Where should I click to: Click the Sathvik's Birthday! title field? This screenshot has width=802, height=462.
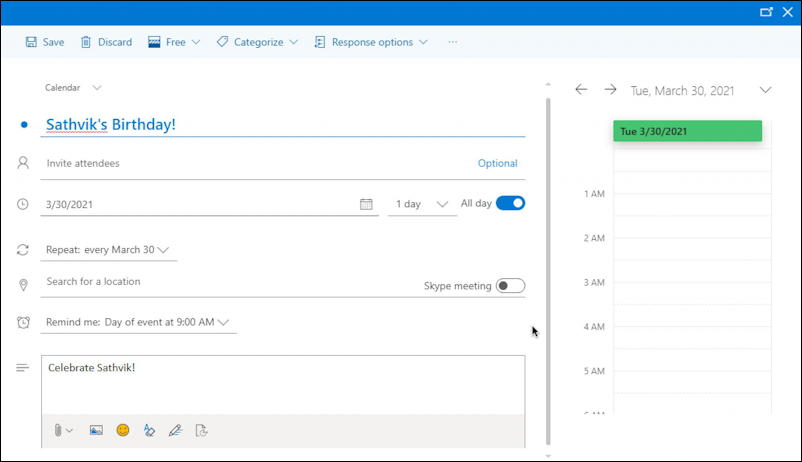pyautogui.click(x=283, y=124)
